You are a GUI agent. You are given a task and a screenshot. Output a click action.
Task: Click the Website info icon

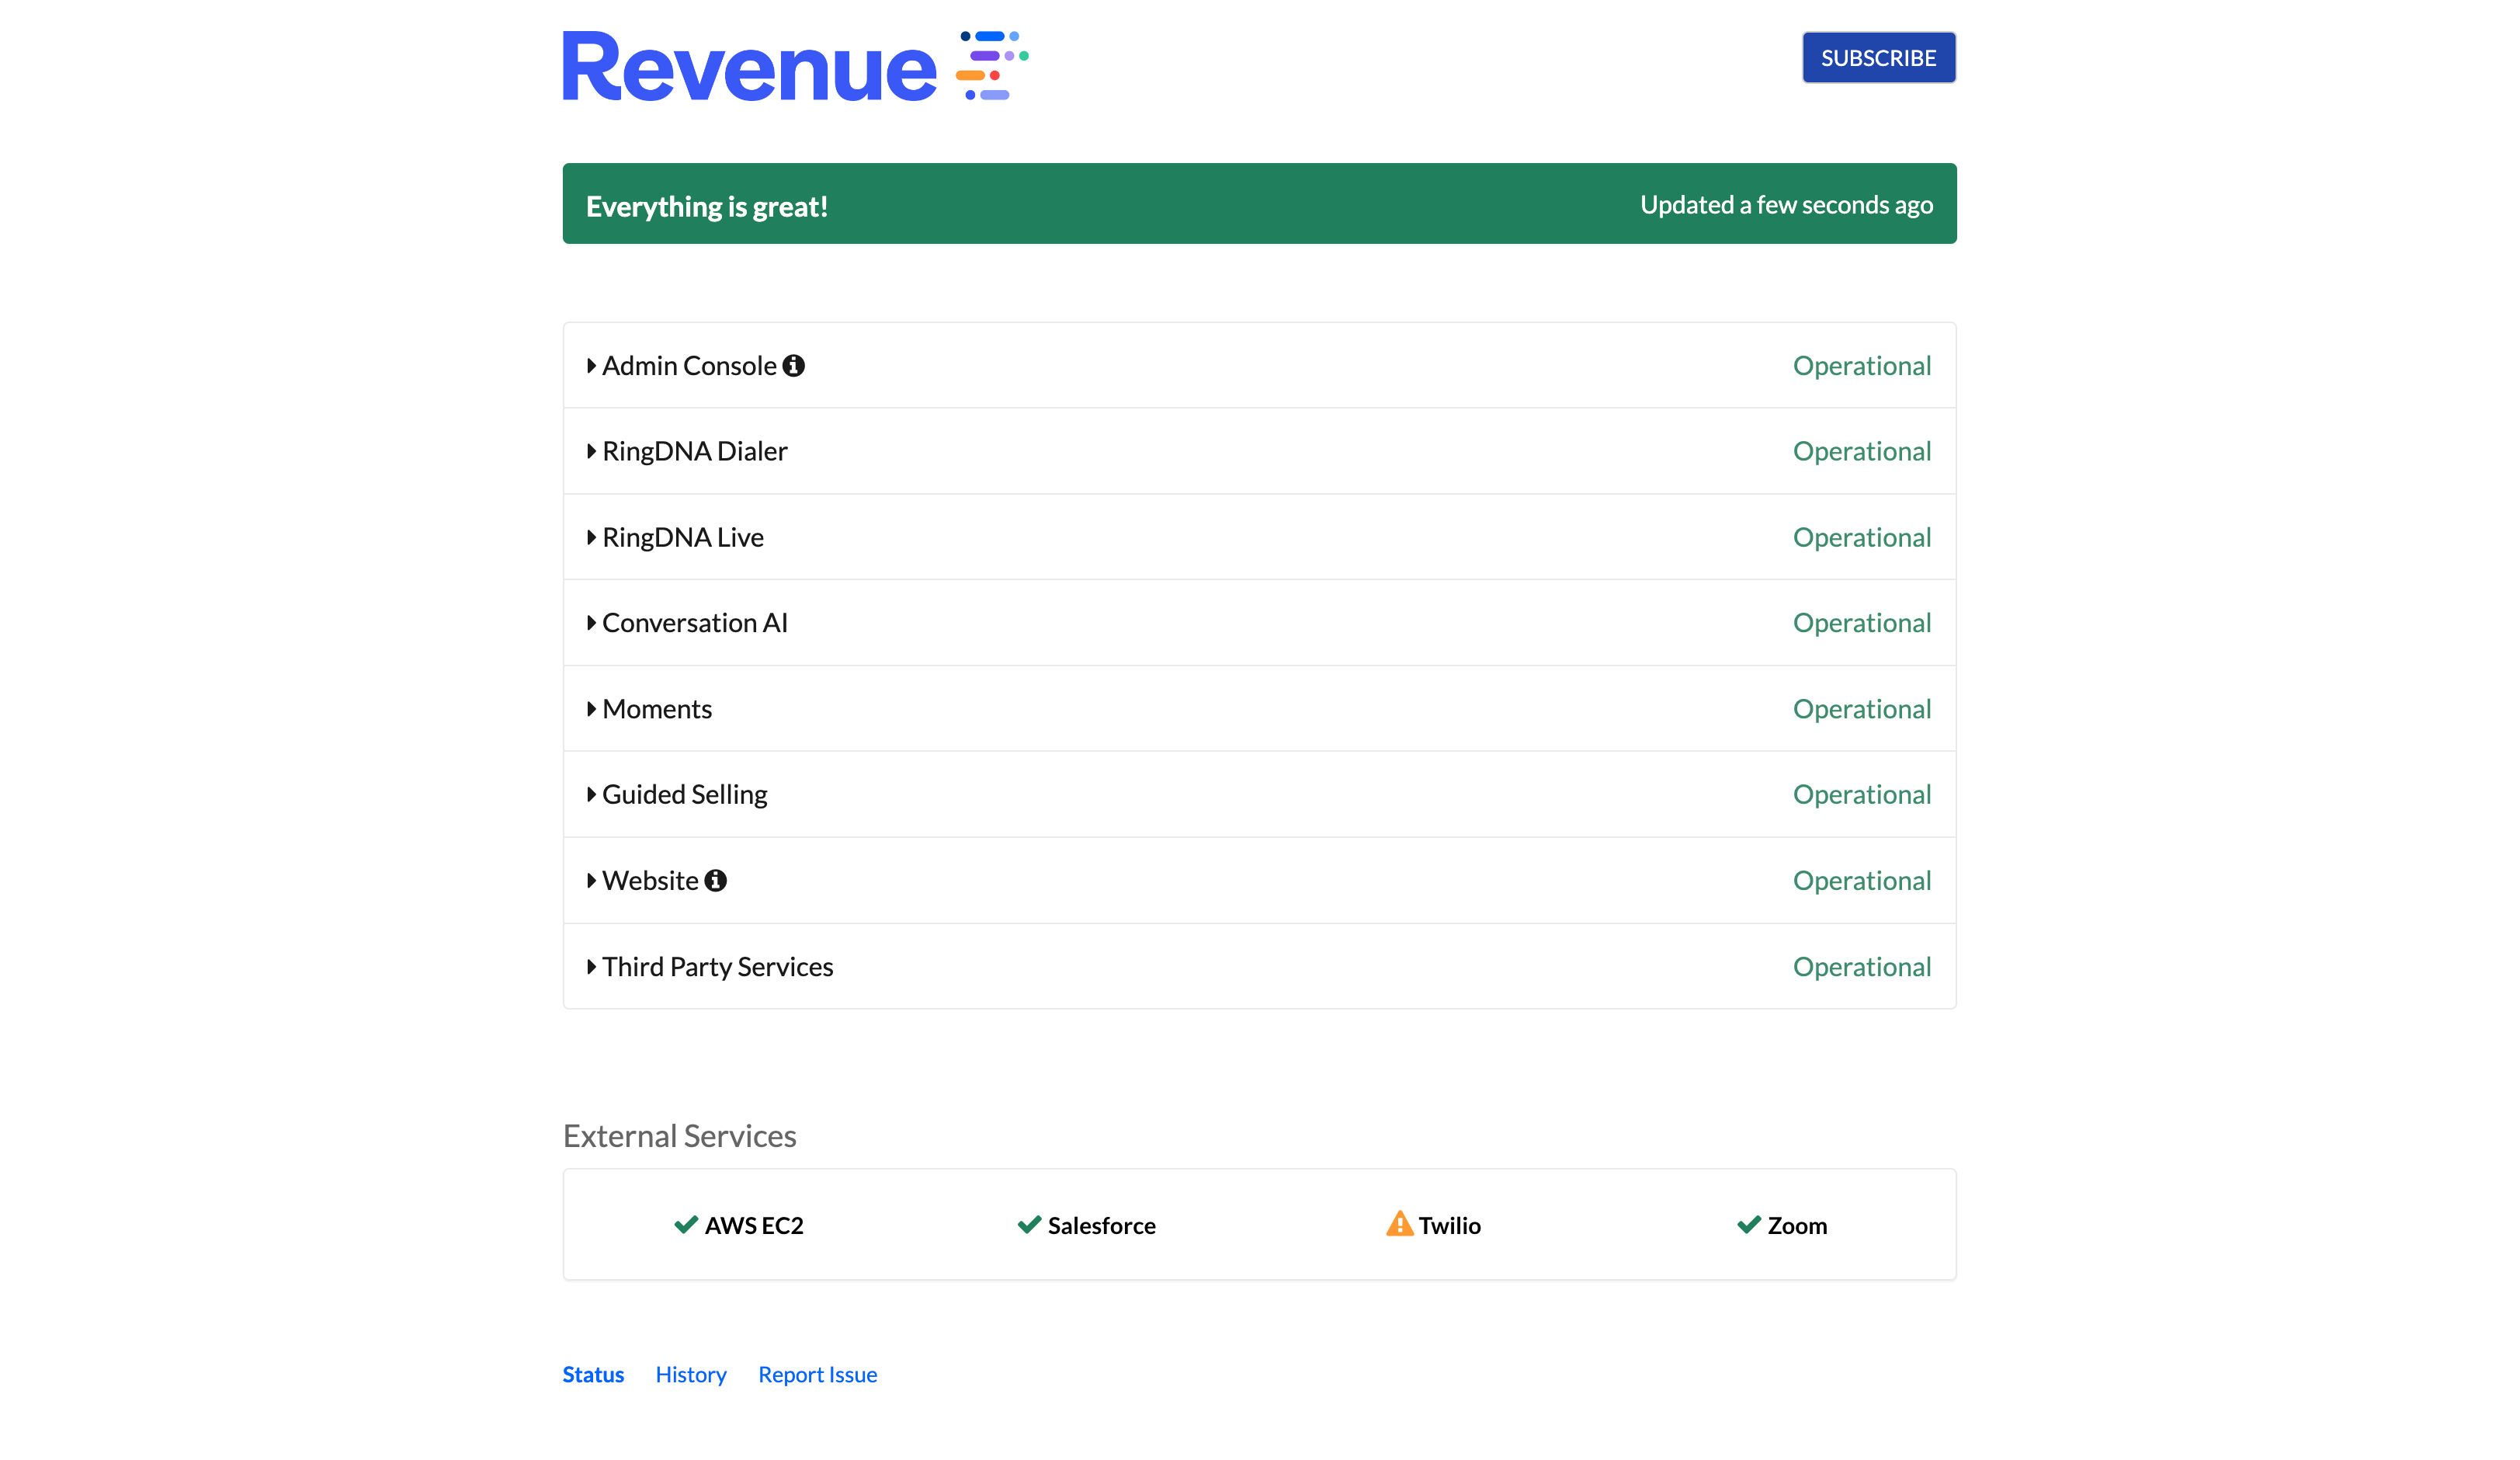click(x=715, y=881)
